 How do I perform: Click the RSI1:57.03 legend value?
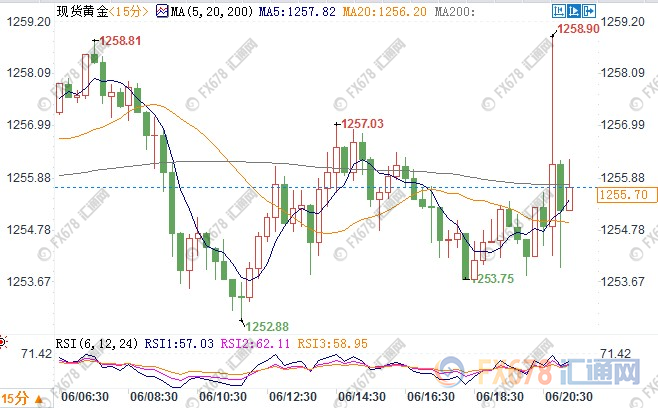(181, 342)
